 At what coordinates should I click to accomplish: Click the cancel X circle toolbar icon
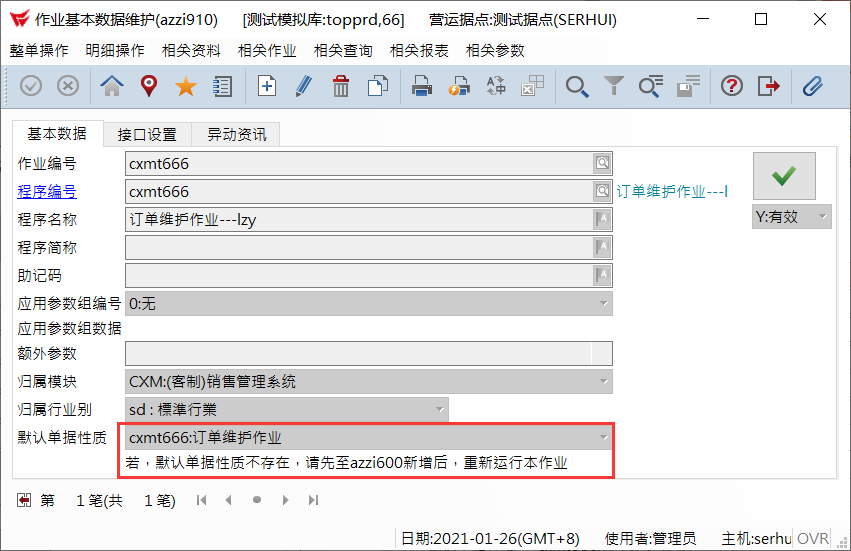68,86
